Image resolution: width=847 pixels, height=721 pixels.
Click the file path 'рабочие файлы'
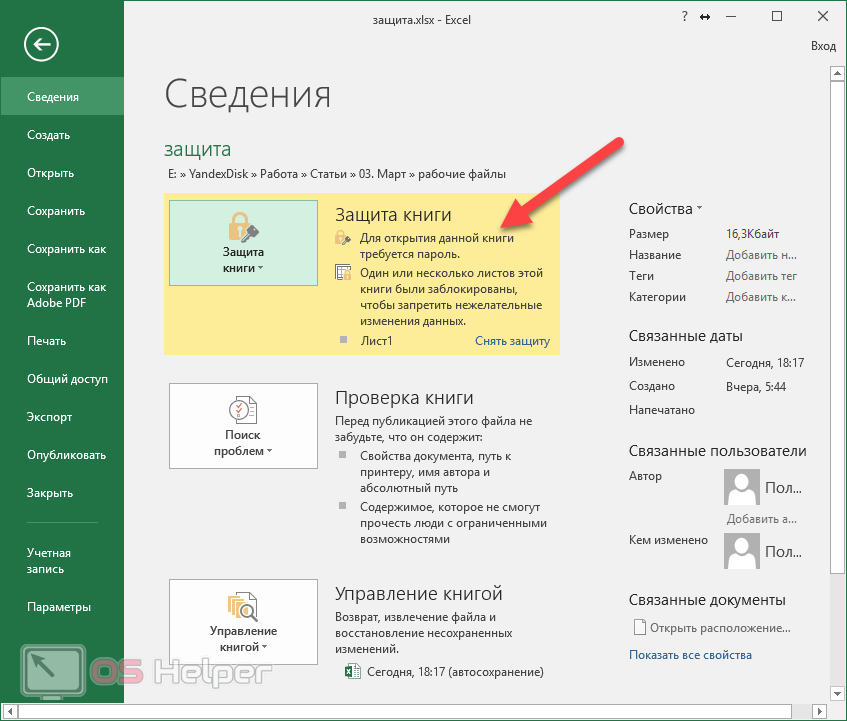point(462,174)
